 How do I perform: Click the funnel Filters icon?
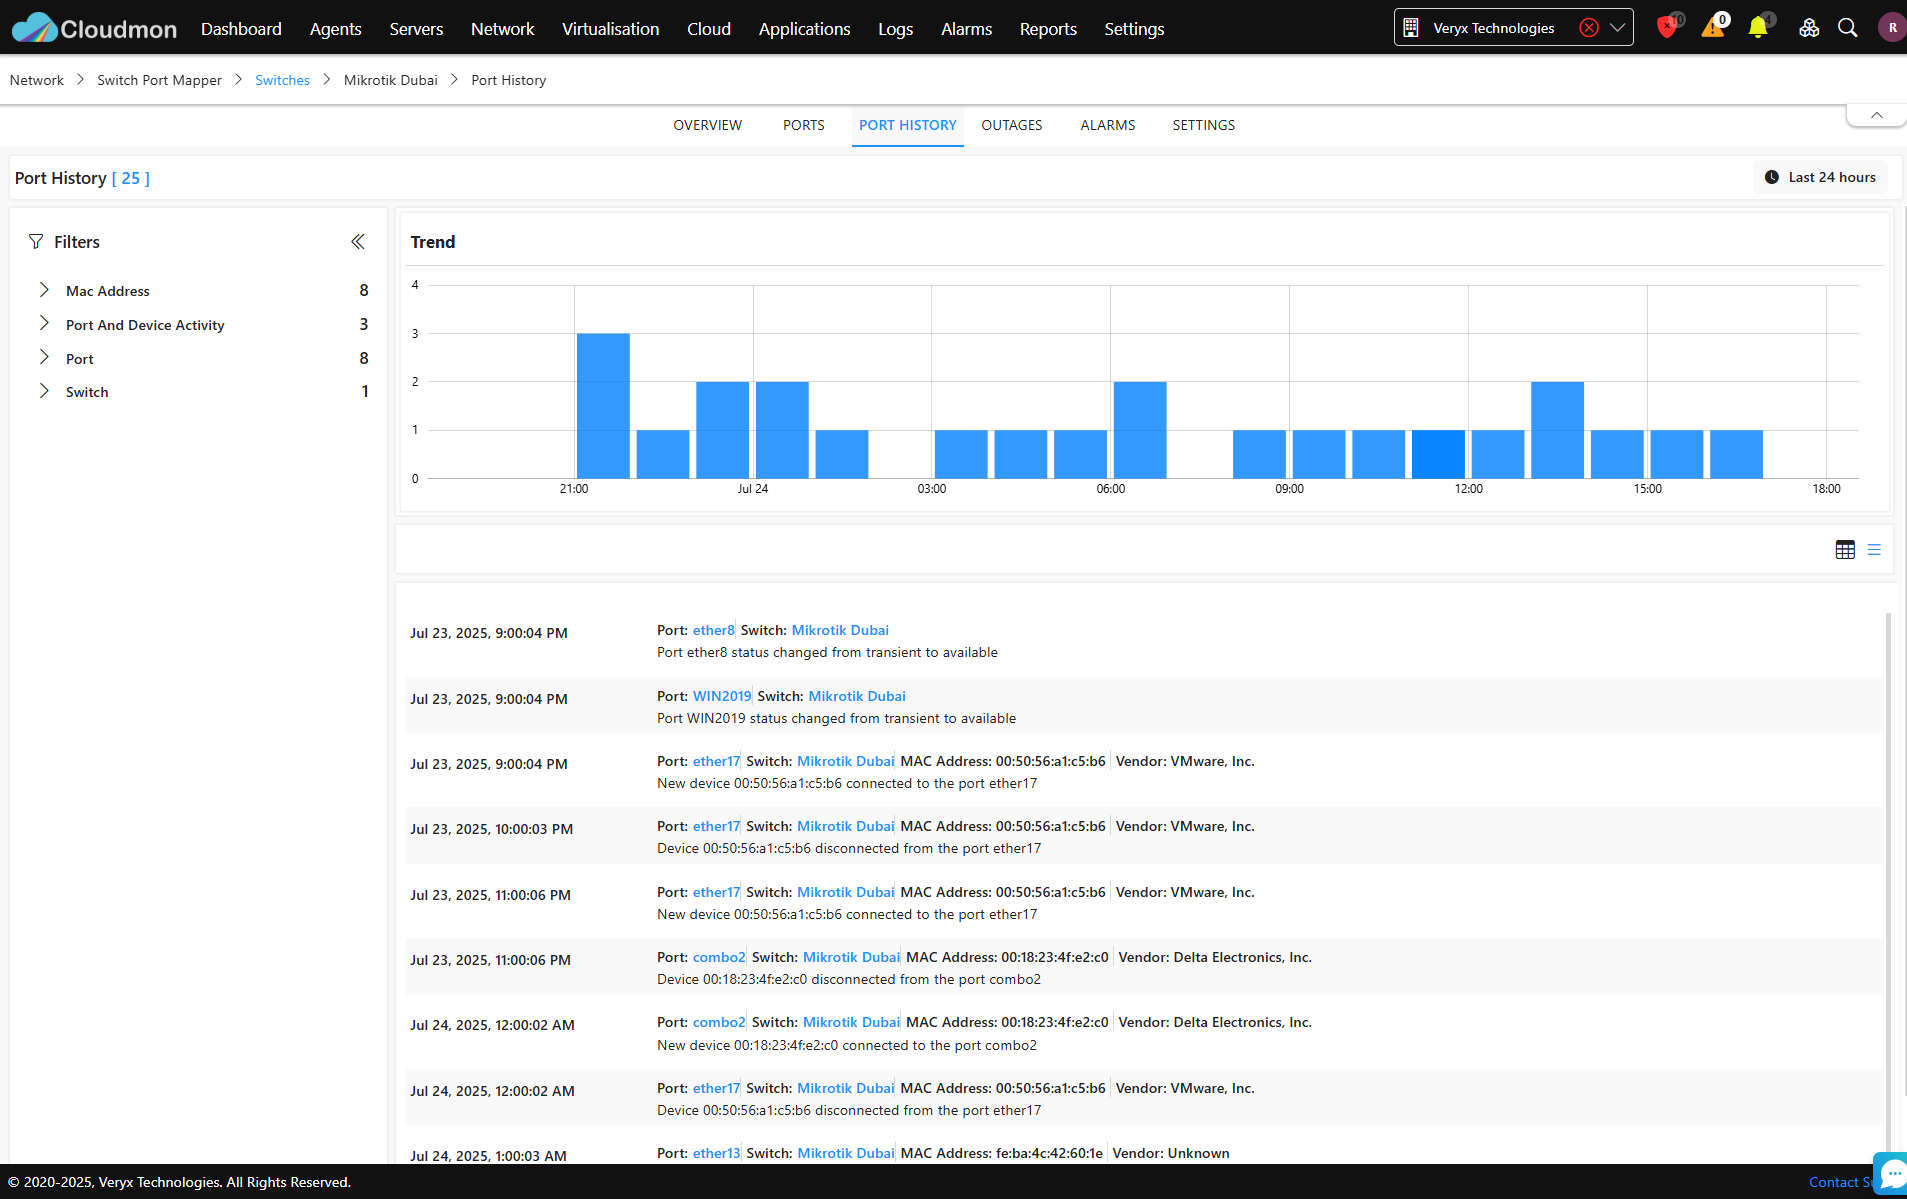[x=36, y=242]
